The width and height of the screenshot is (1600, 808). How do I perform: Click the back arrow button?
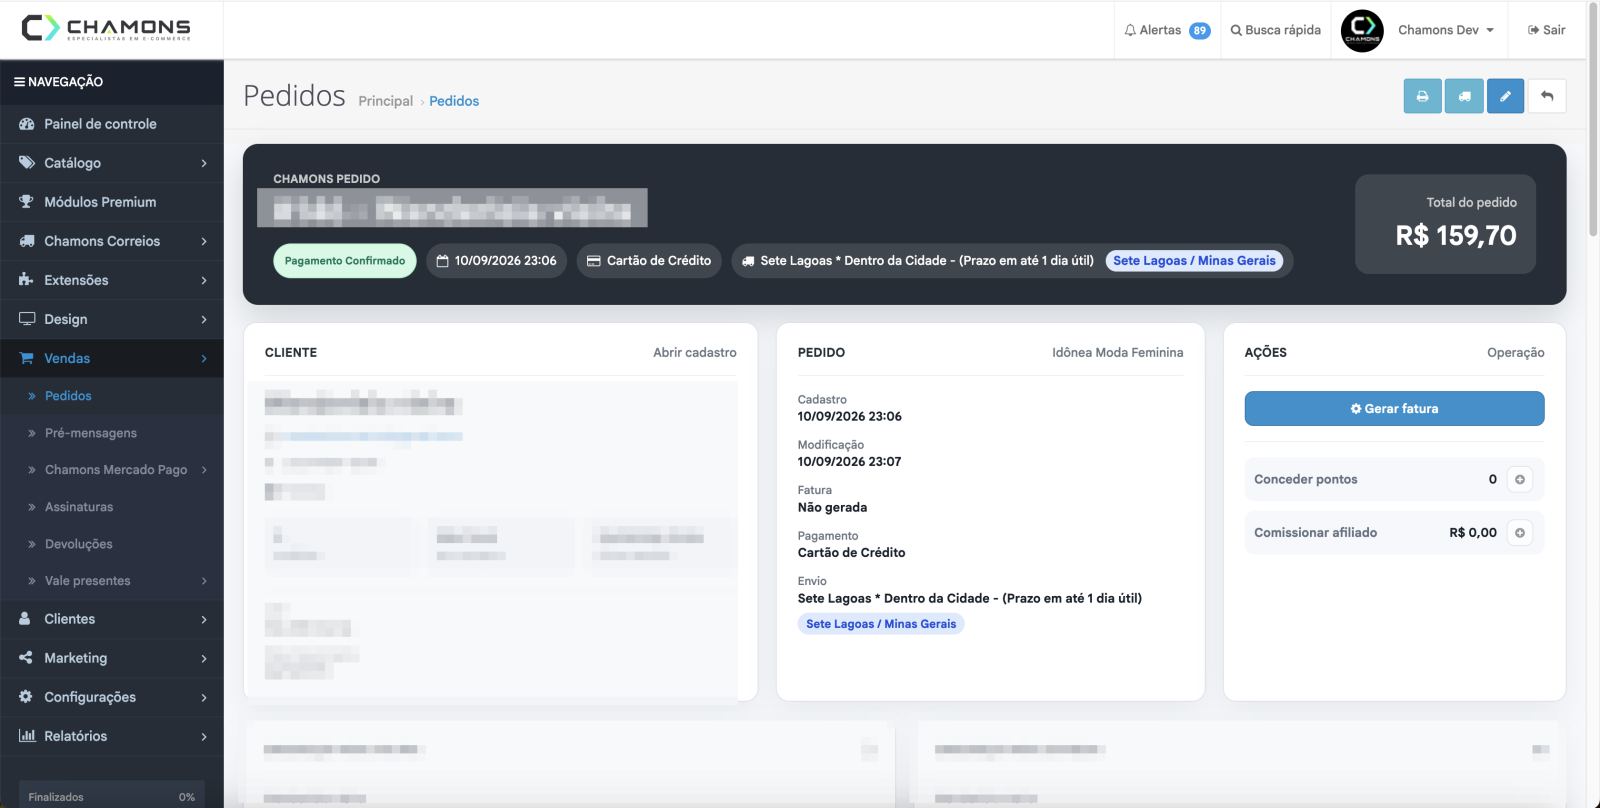(x=1547, y=96)
